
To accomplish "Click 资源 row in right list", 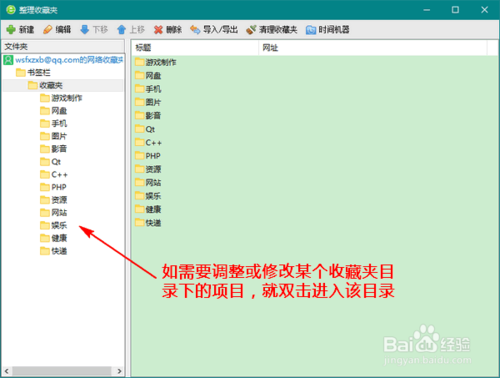I will coord(148,169).
